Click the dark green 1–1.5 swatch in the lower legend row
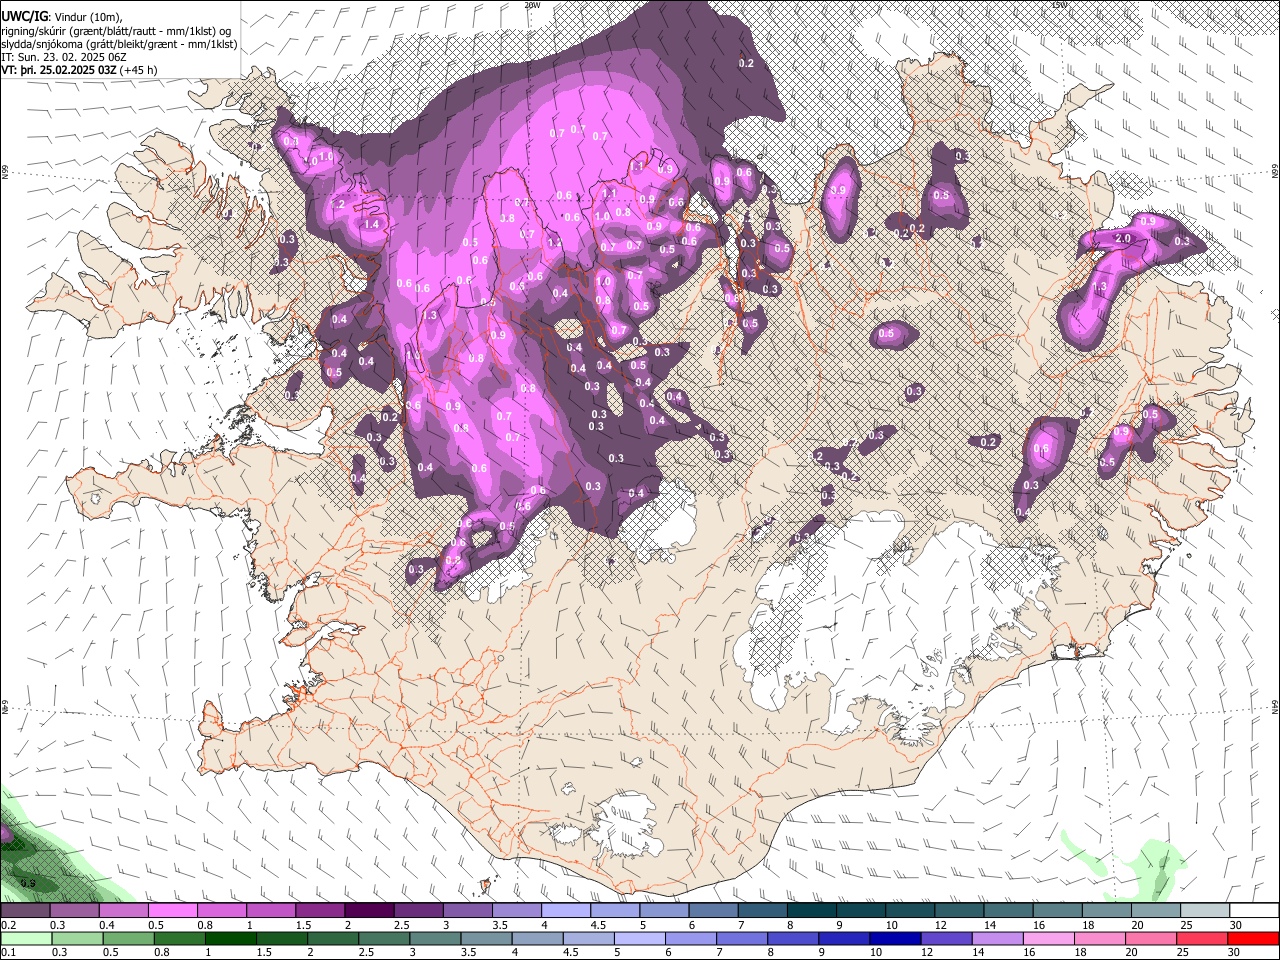Viewport: 1280px width, 960px height. tap(229, 938)
